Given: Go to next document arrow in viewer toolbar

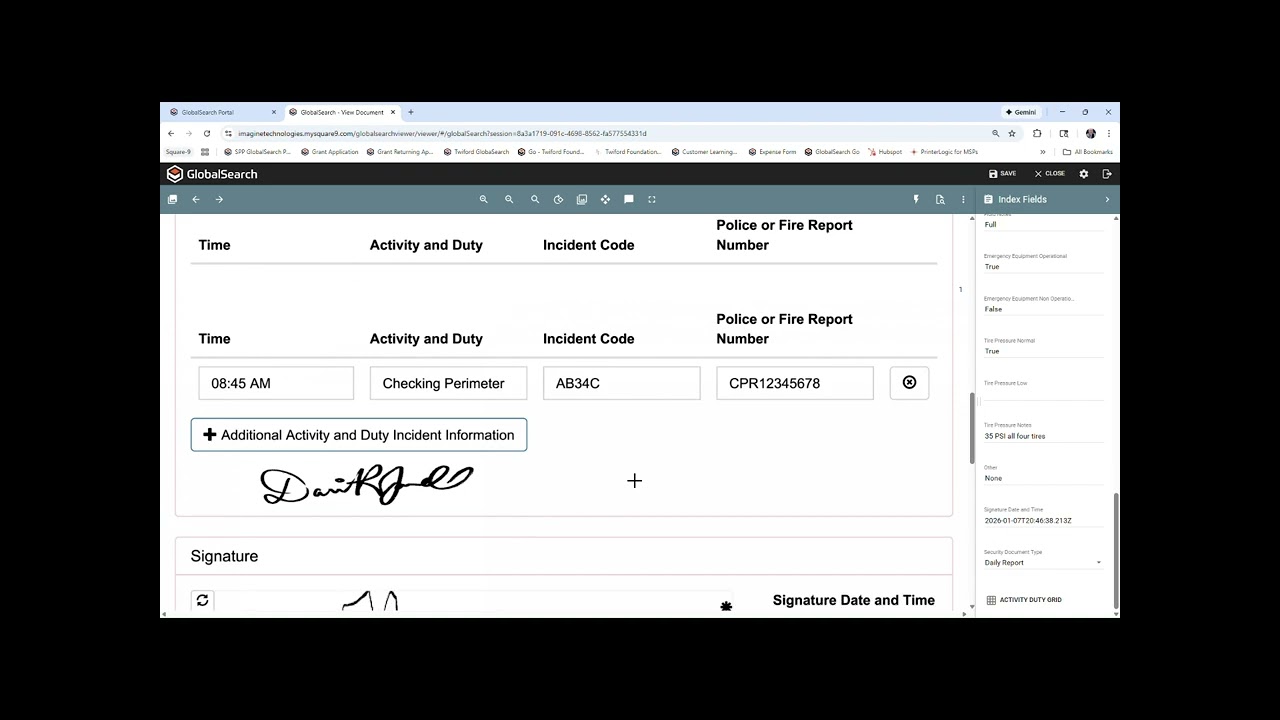Looking at the screenshot, I should pos(219,199).
